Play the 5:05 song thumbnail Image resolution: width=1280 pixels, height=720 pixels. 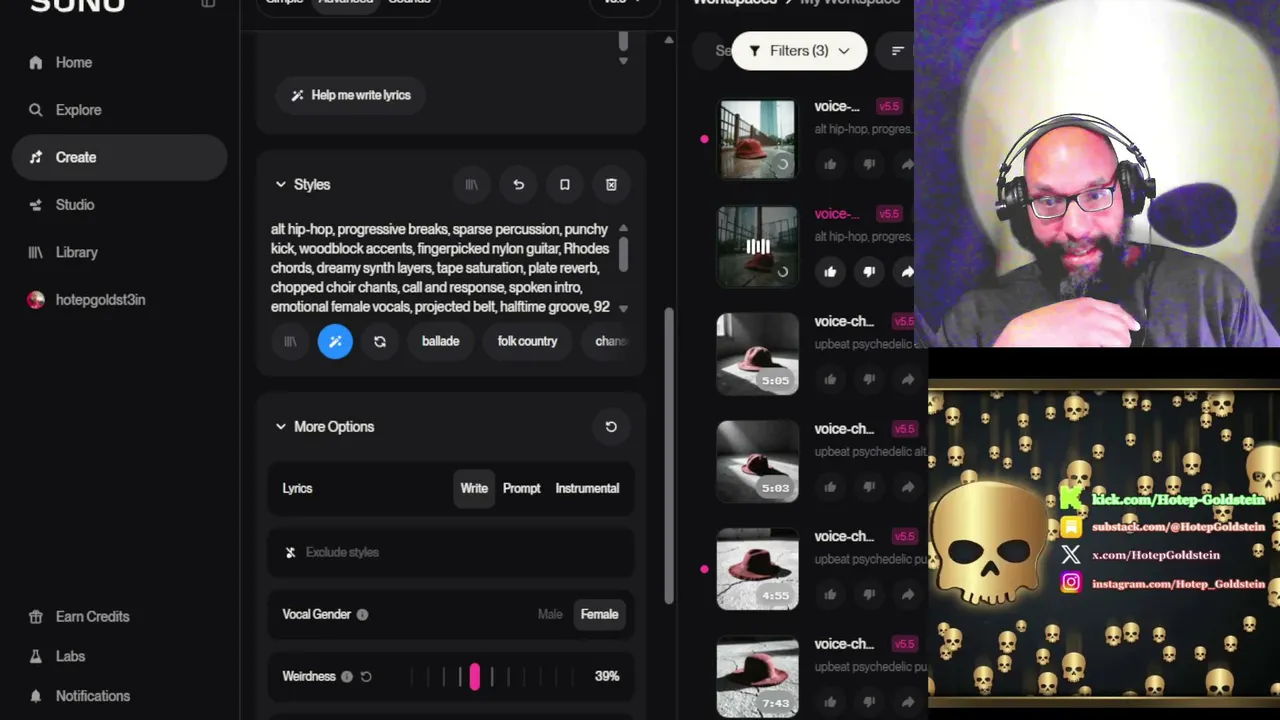757,354
